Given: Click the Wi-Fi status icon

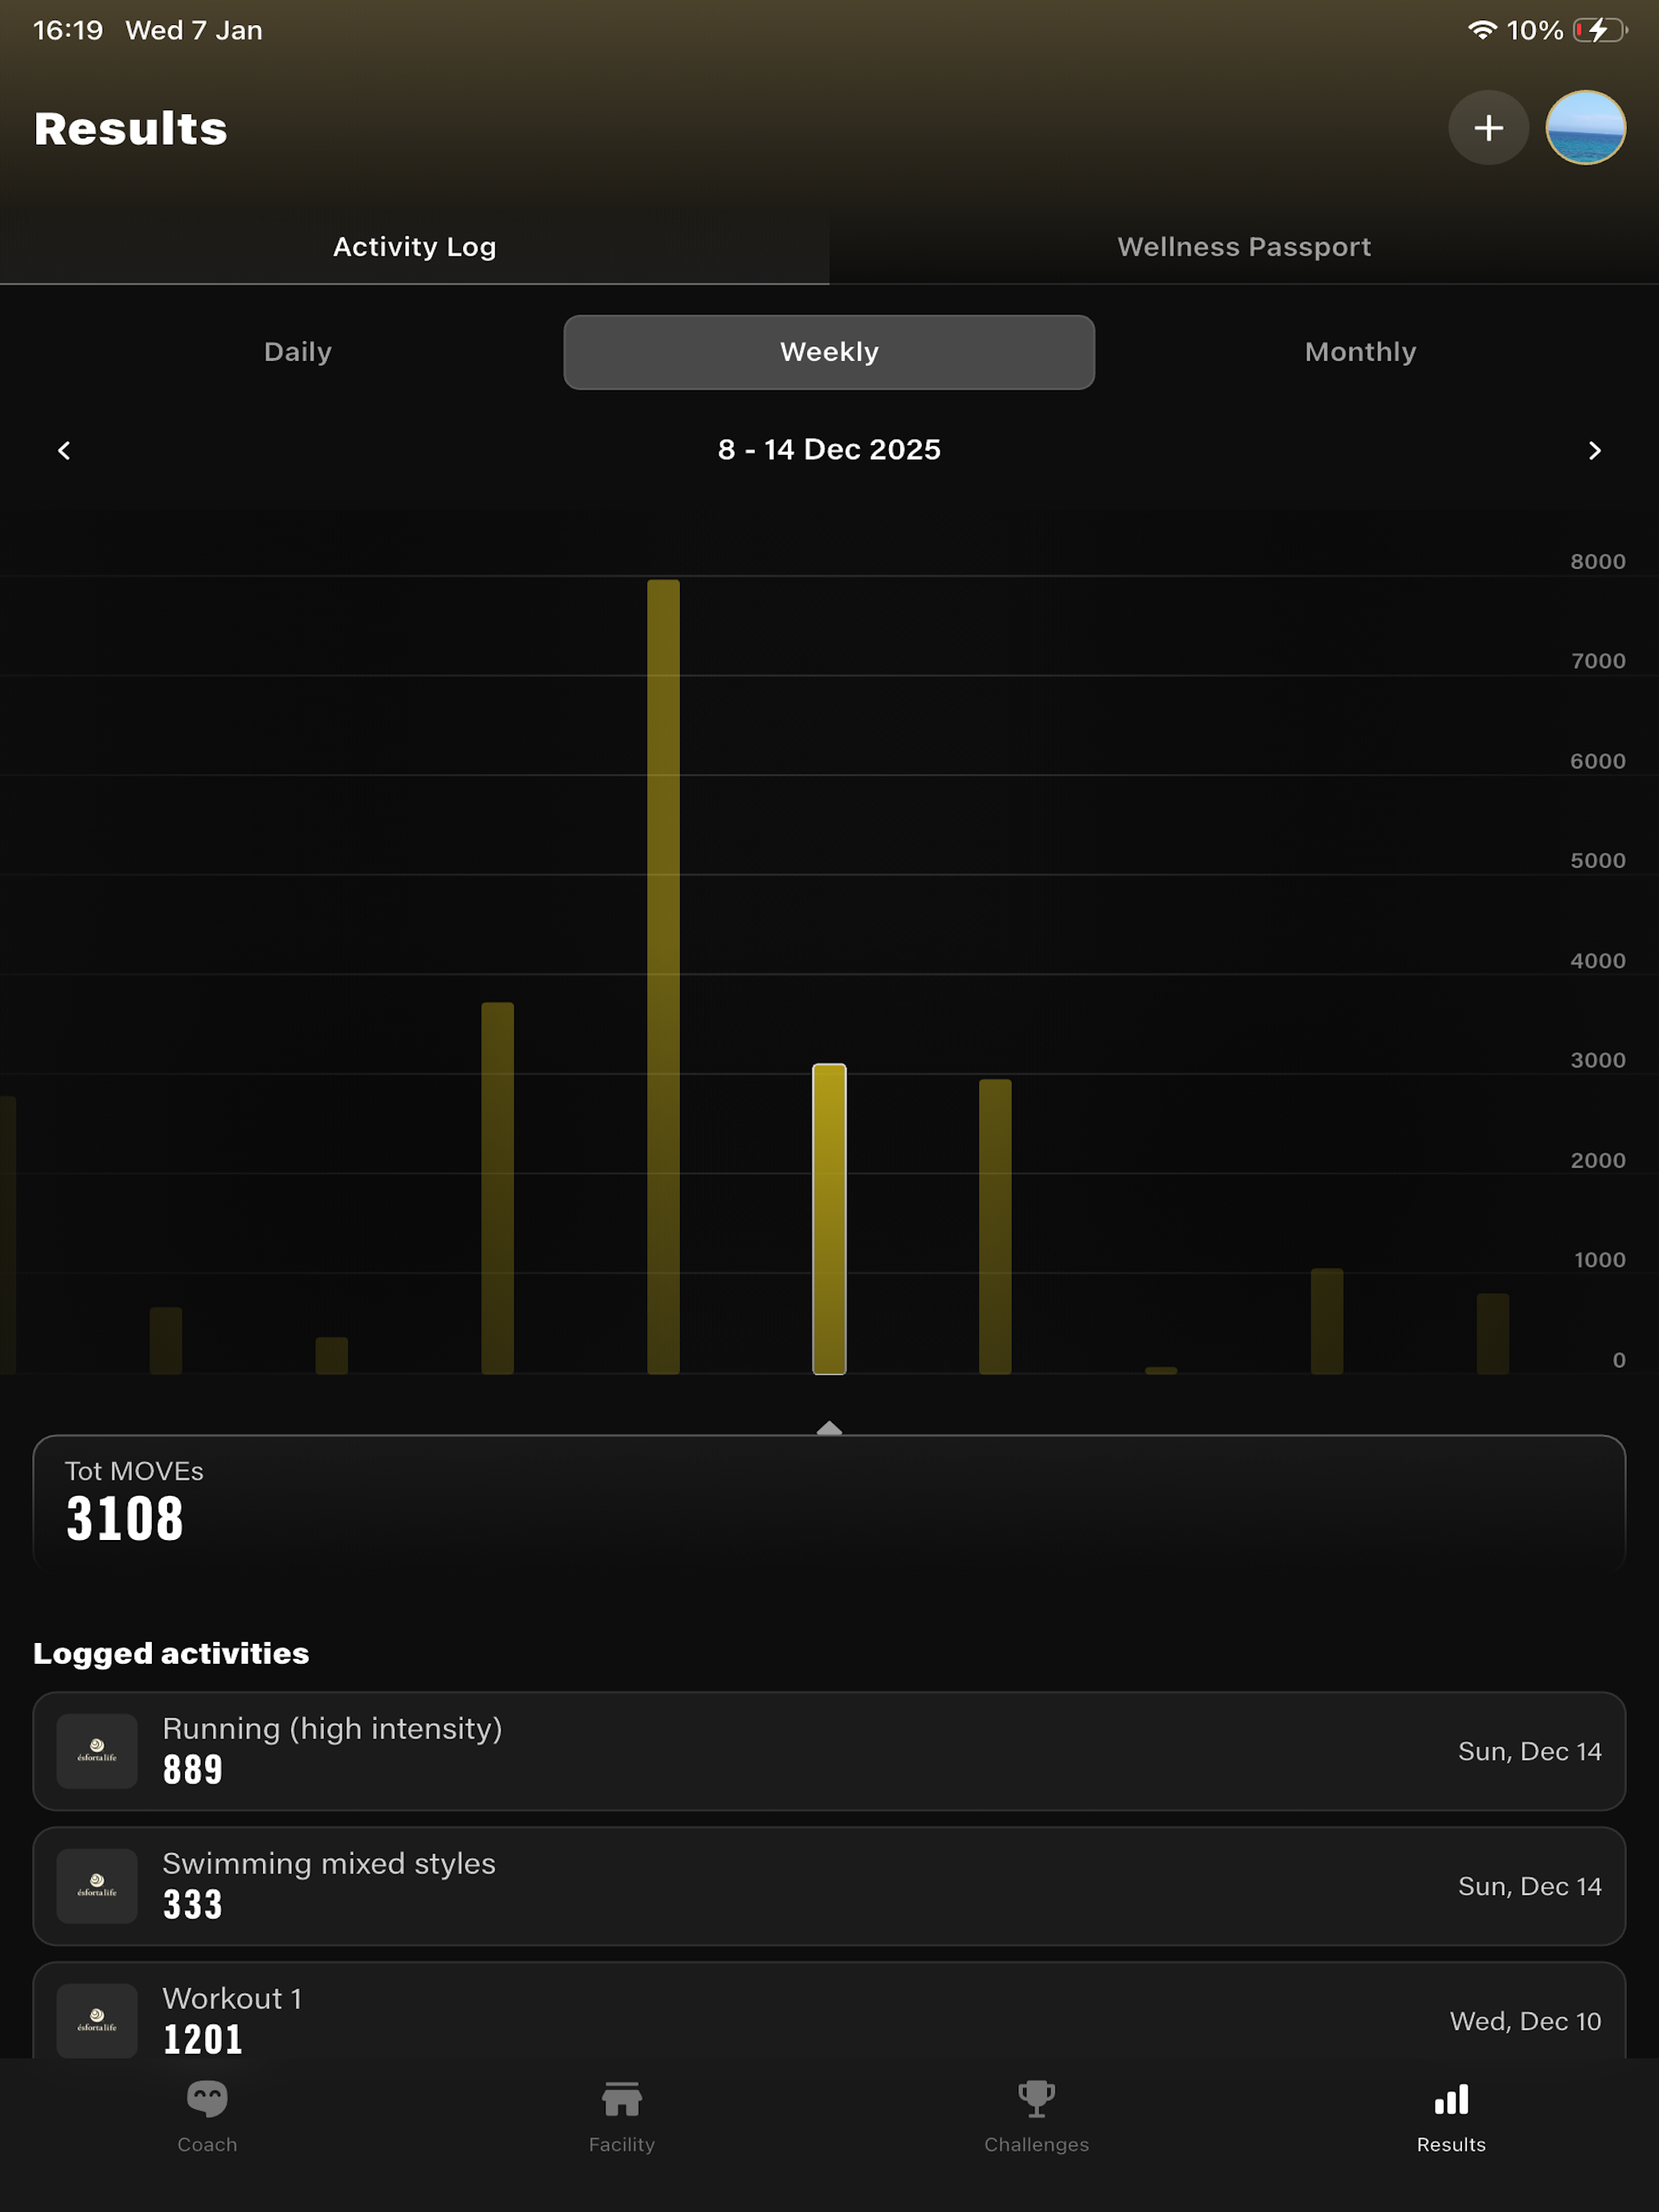Looking at the screenshot, I should pos(1482,30).
